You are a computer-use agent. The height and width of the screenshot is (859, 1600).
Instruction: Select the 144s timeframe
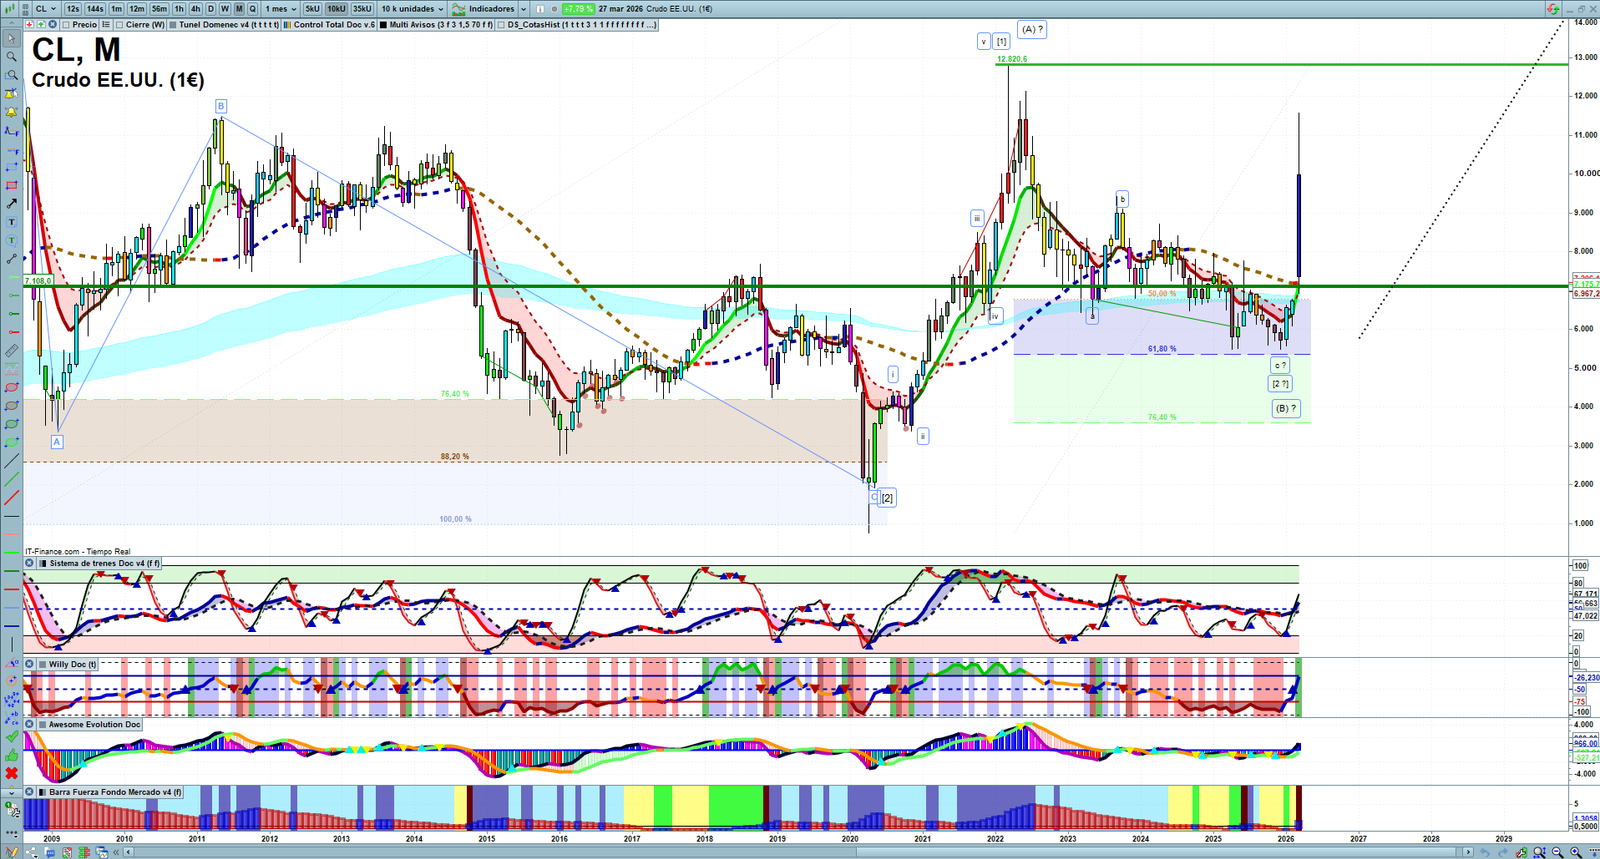(x=95, y=9)
